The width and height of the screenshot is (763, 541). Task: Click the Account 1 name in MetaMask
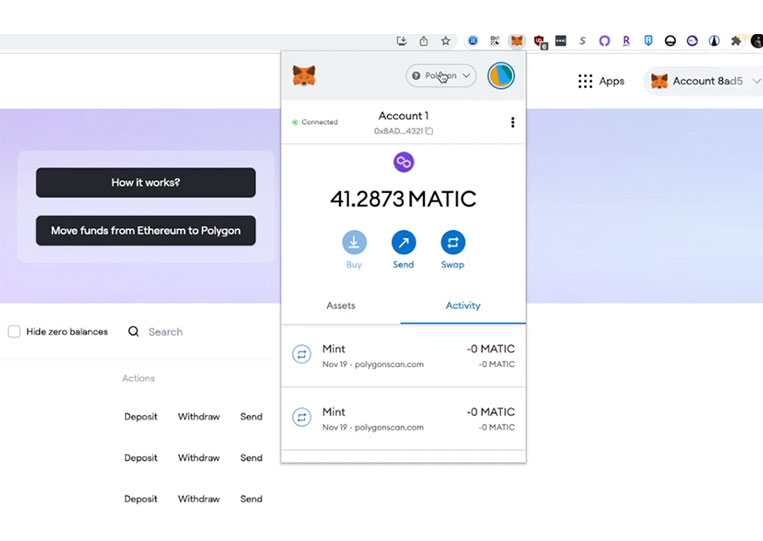point(403,116)
